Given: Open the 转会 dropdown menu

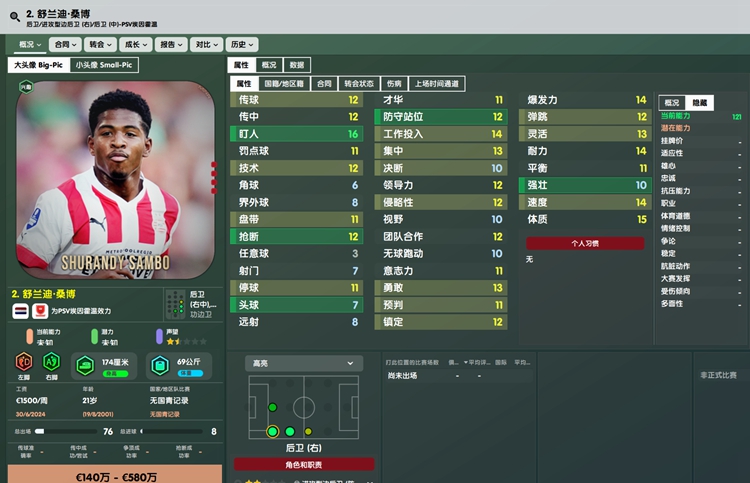Looking at the screenshot, I should 100,44.
